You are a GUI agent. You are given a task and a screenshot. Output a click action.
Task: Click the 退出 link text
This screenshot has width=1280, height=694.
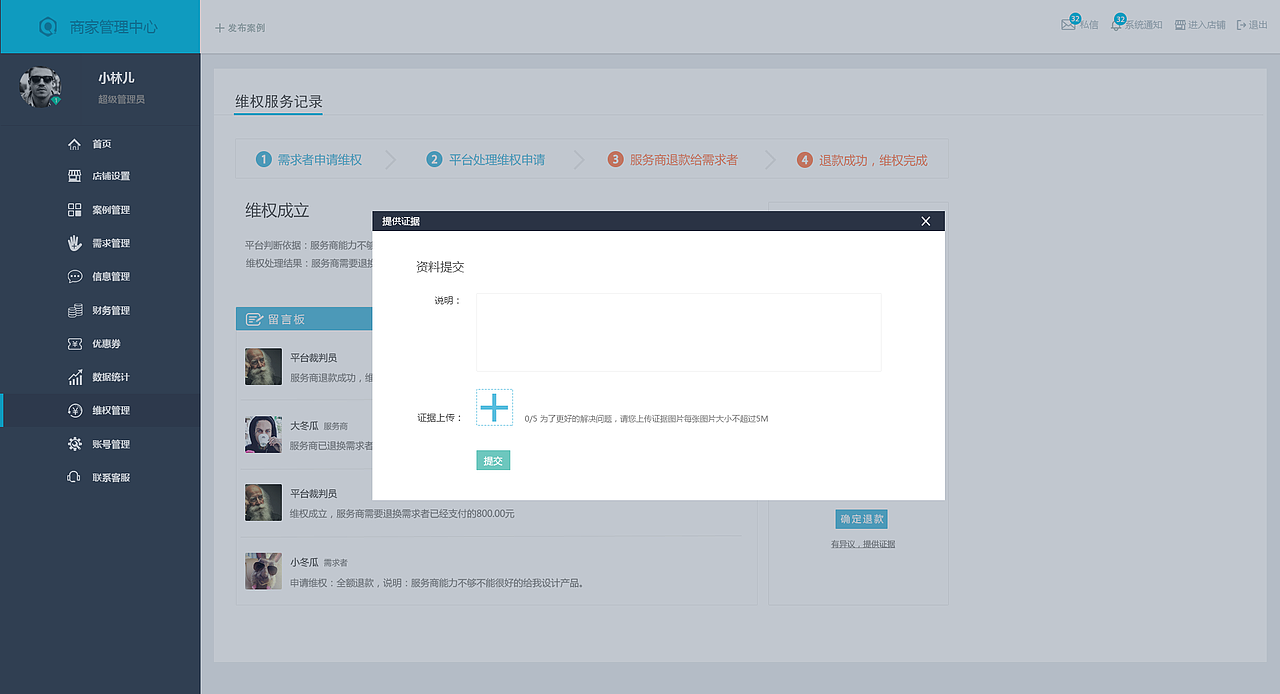point(1259,25)
